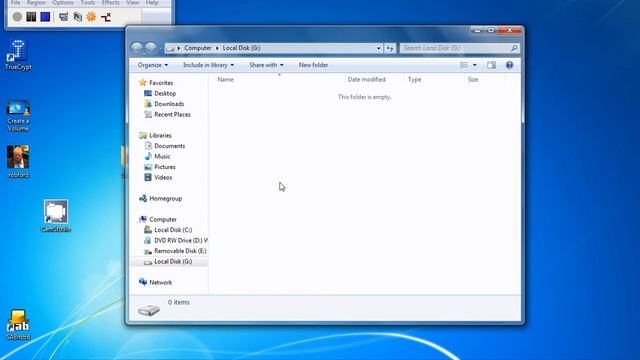This screenshot has height=360, width=640.
Task: Open Include in library dropdown
Action: (x=209, y=65)
